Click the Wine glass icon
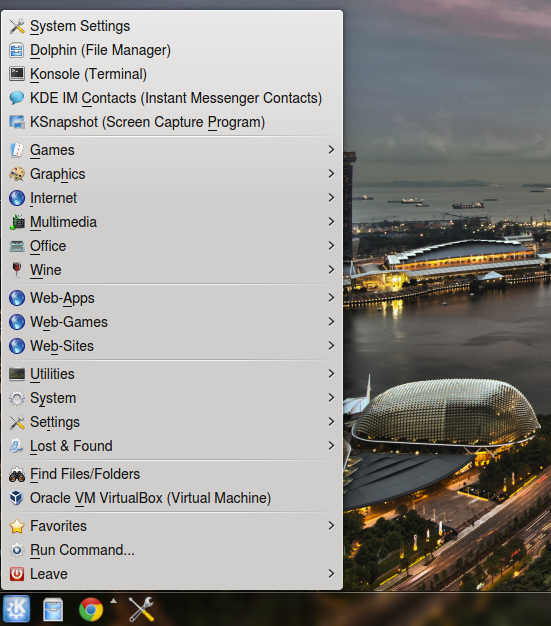 pos(17,270)
